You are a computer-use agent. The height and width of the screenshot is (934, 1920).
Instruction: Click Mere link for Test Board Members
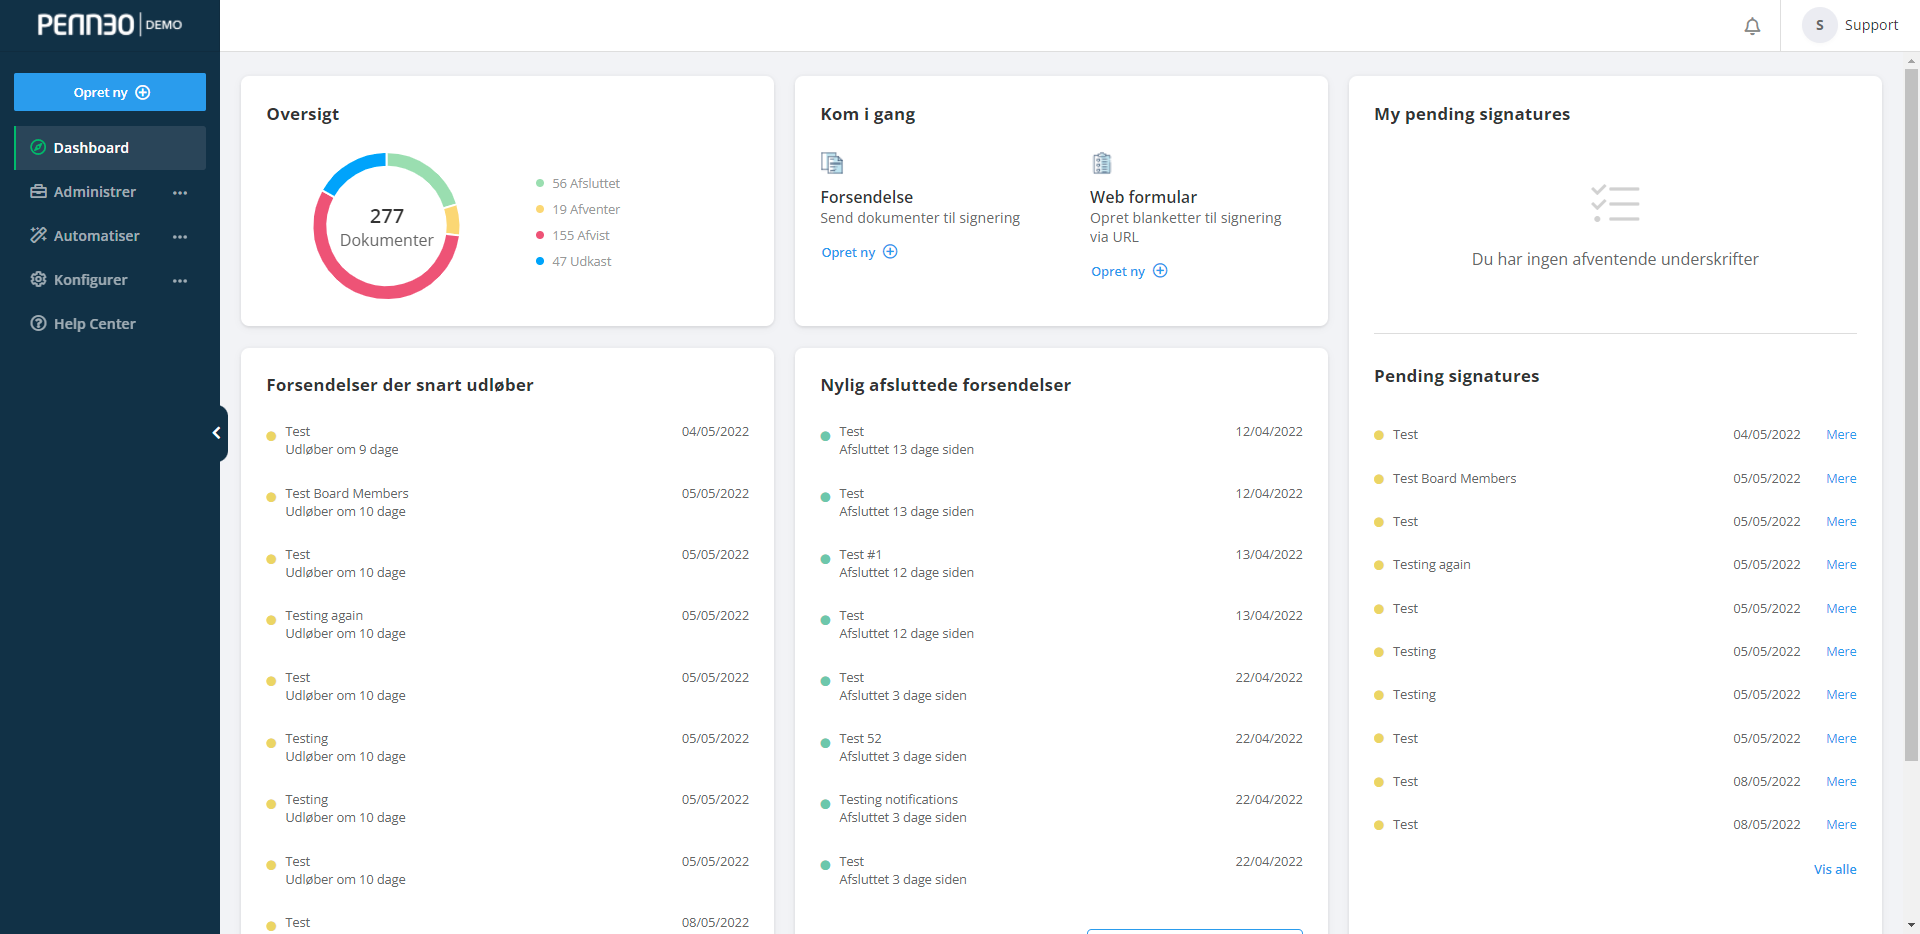1841,478
